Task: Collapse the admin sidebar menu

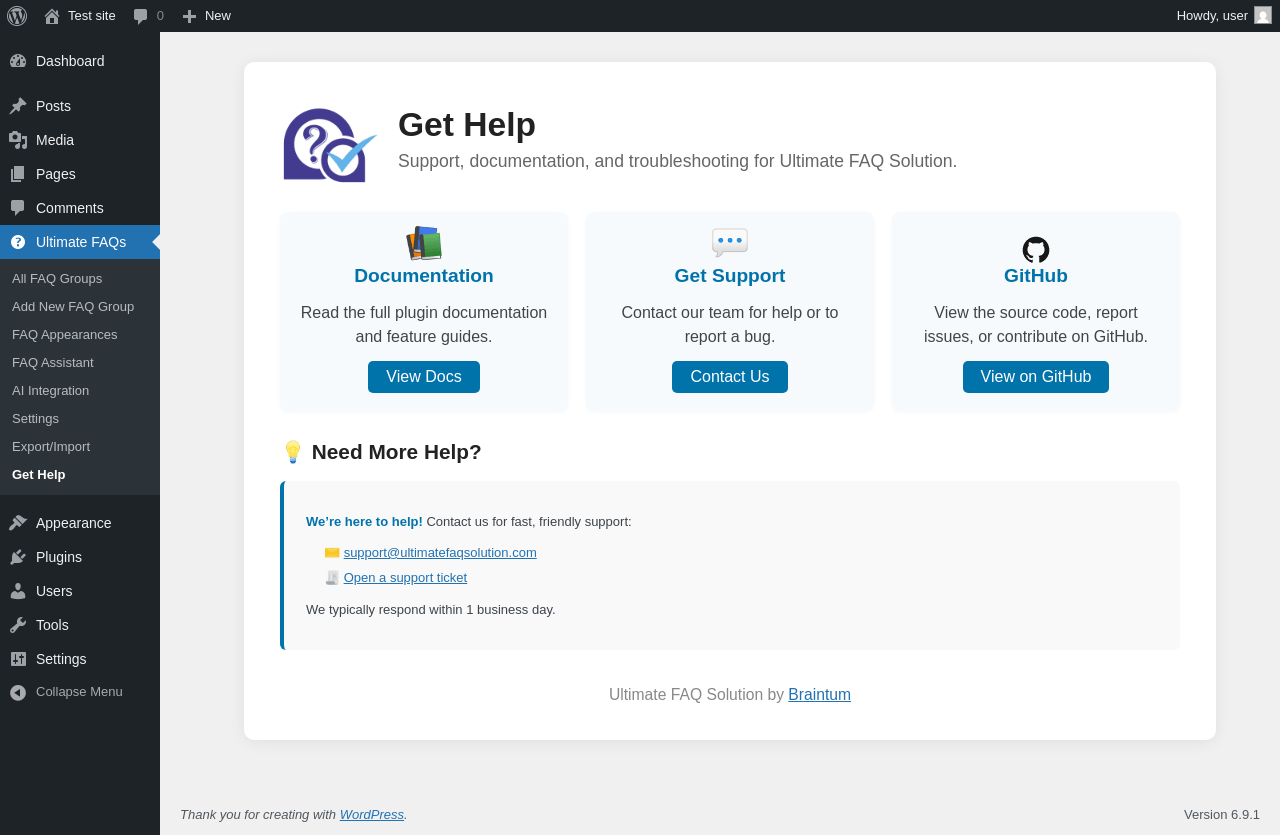Action: pos(80,692)
